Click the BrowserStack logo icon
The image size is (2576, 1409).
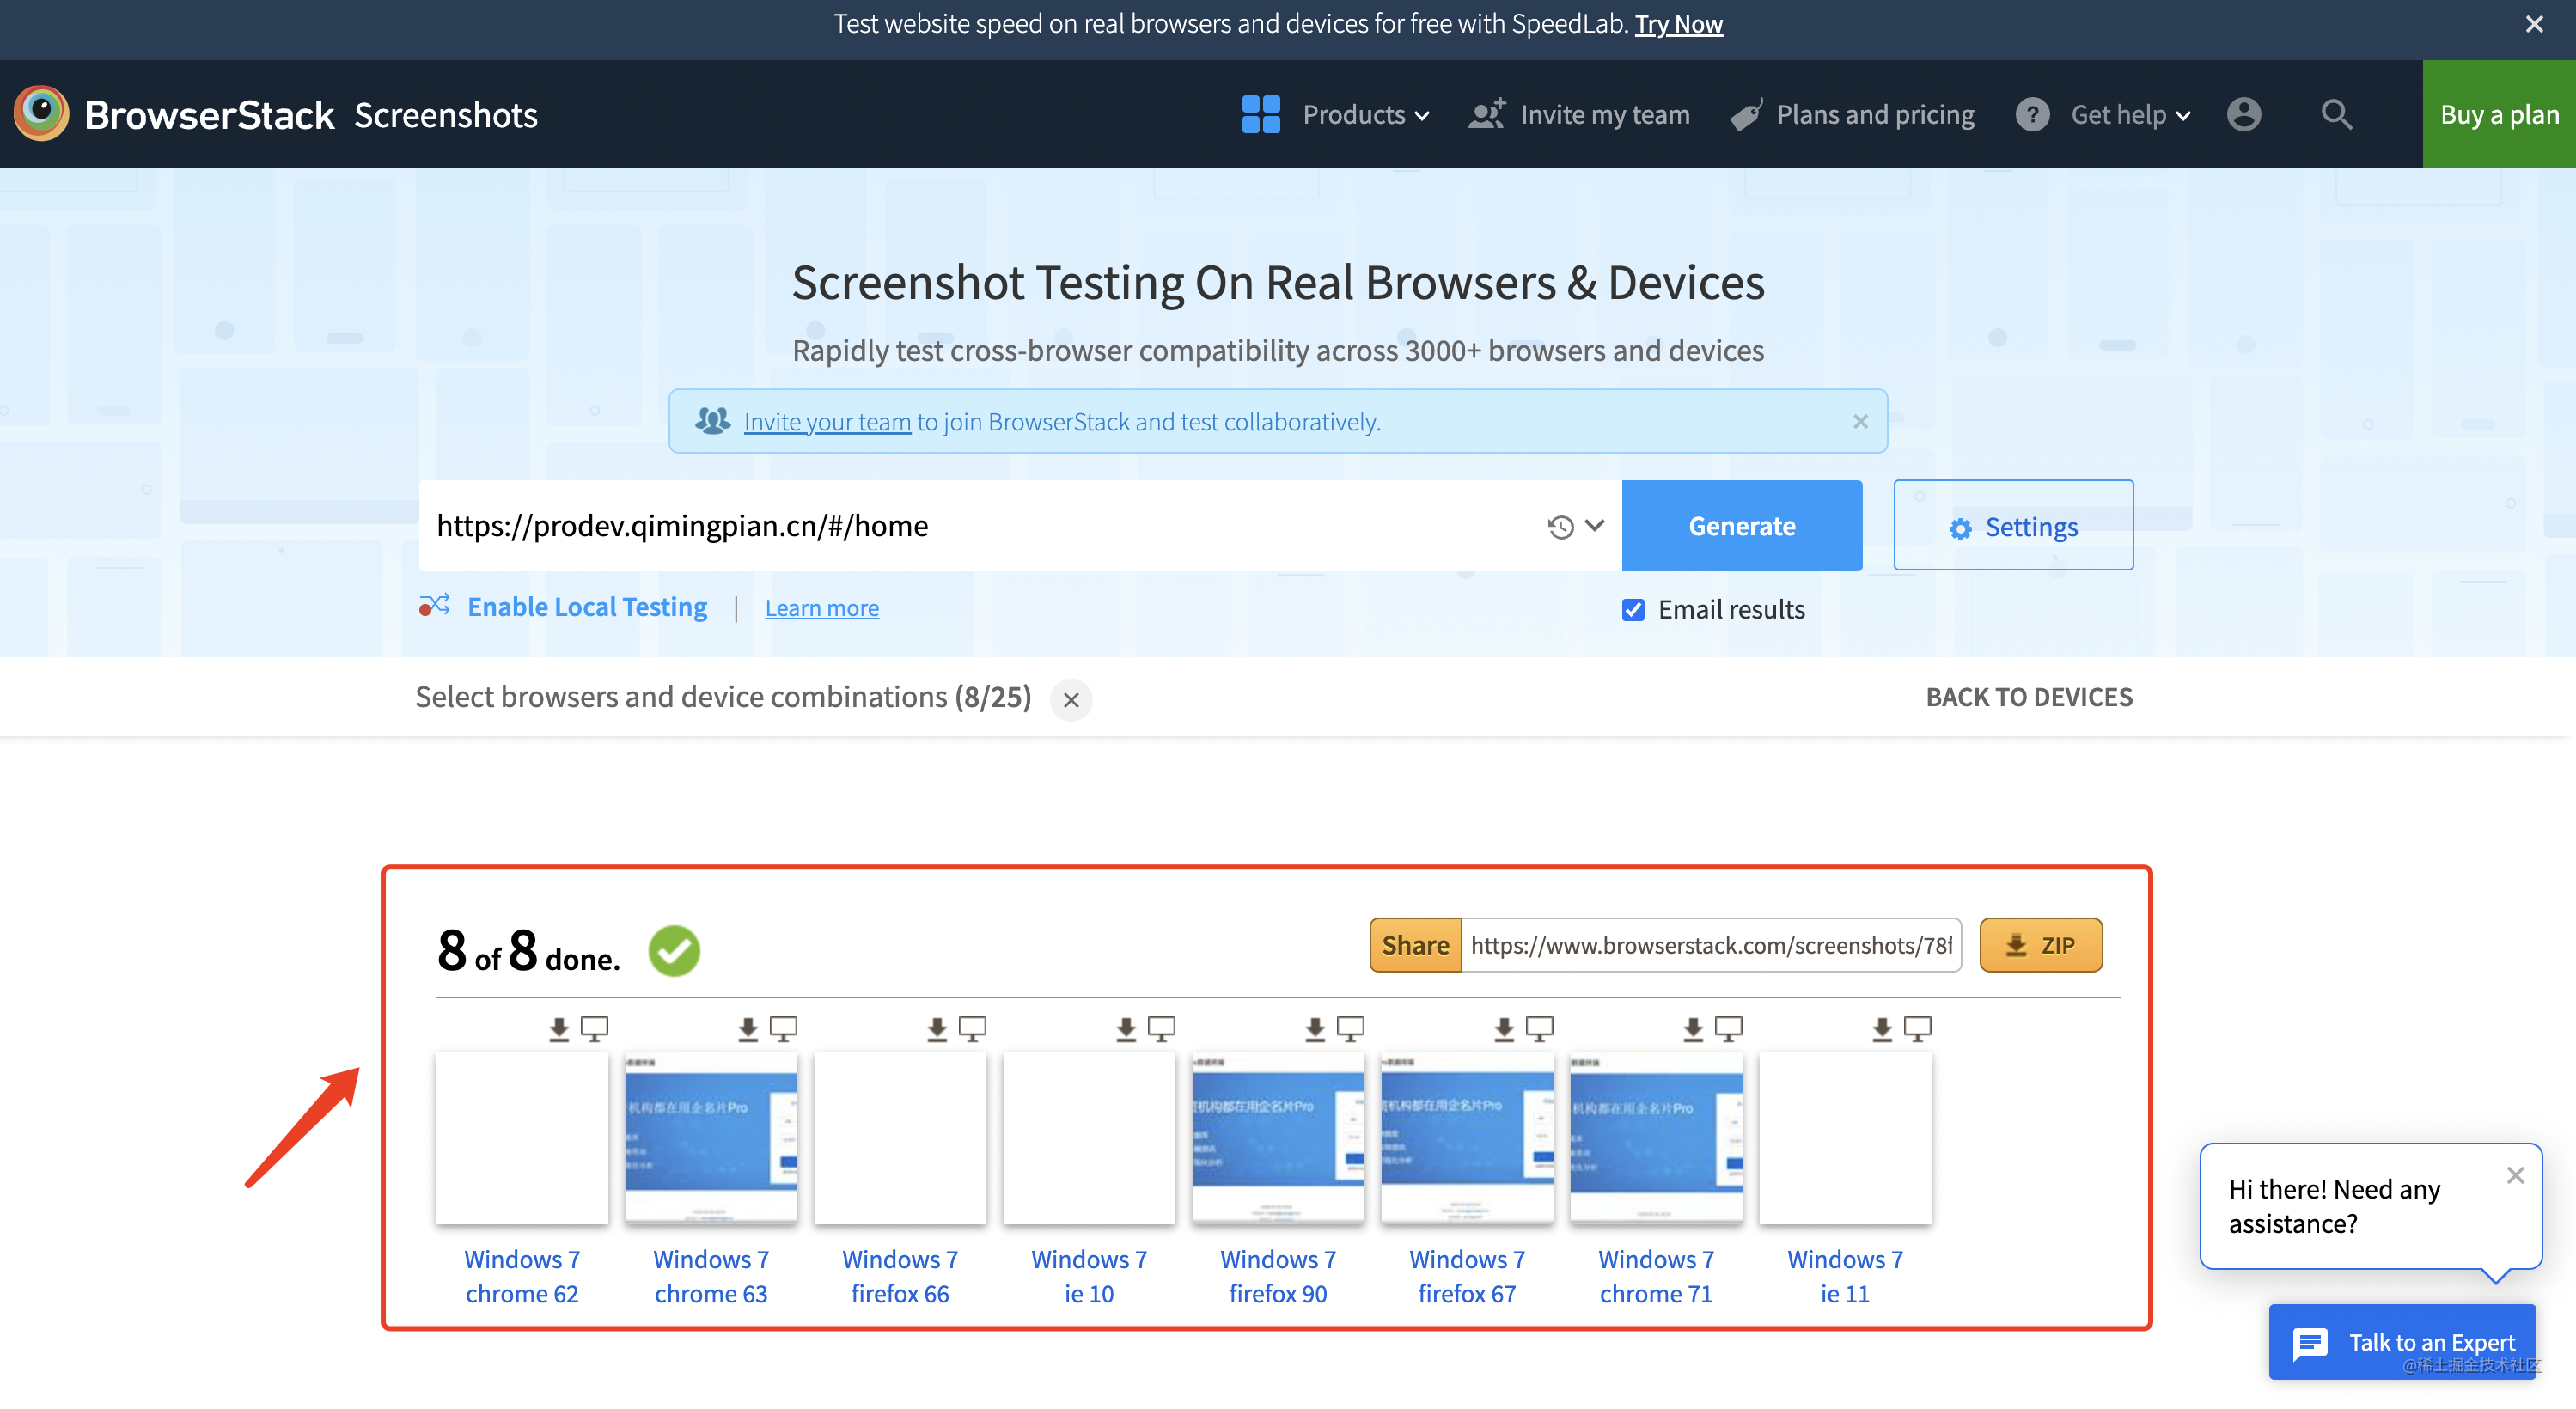click(41, 113)
